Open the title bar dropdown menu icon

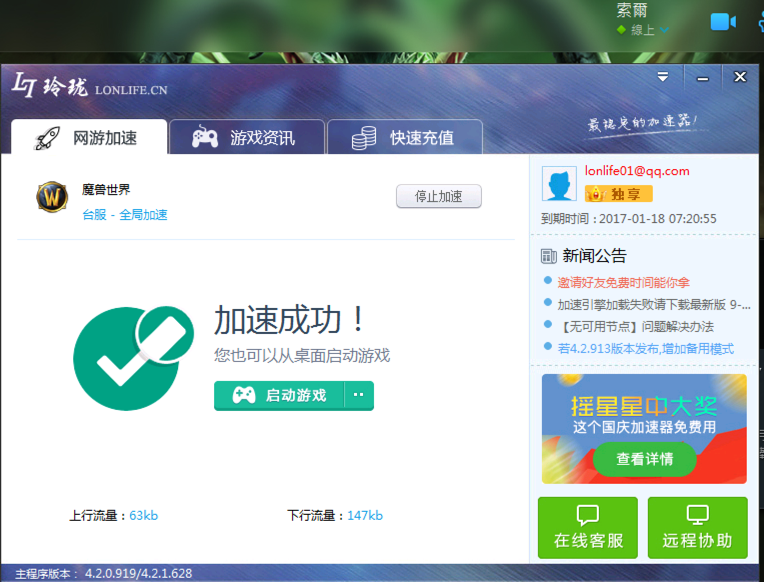(663, 77)
